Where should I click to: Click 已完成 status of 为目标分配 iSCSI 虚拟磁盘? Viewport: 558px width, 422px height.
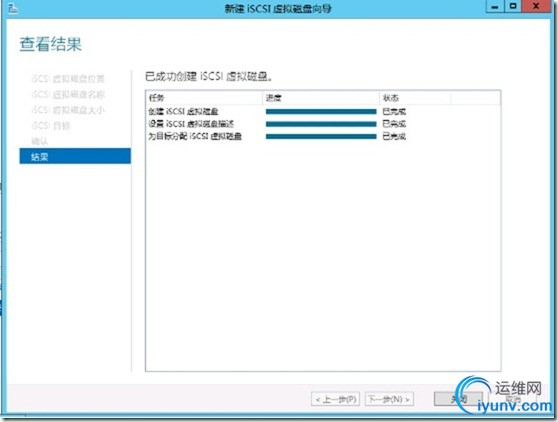394,137
